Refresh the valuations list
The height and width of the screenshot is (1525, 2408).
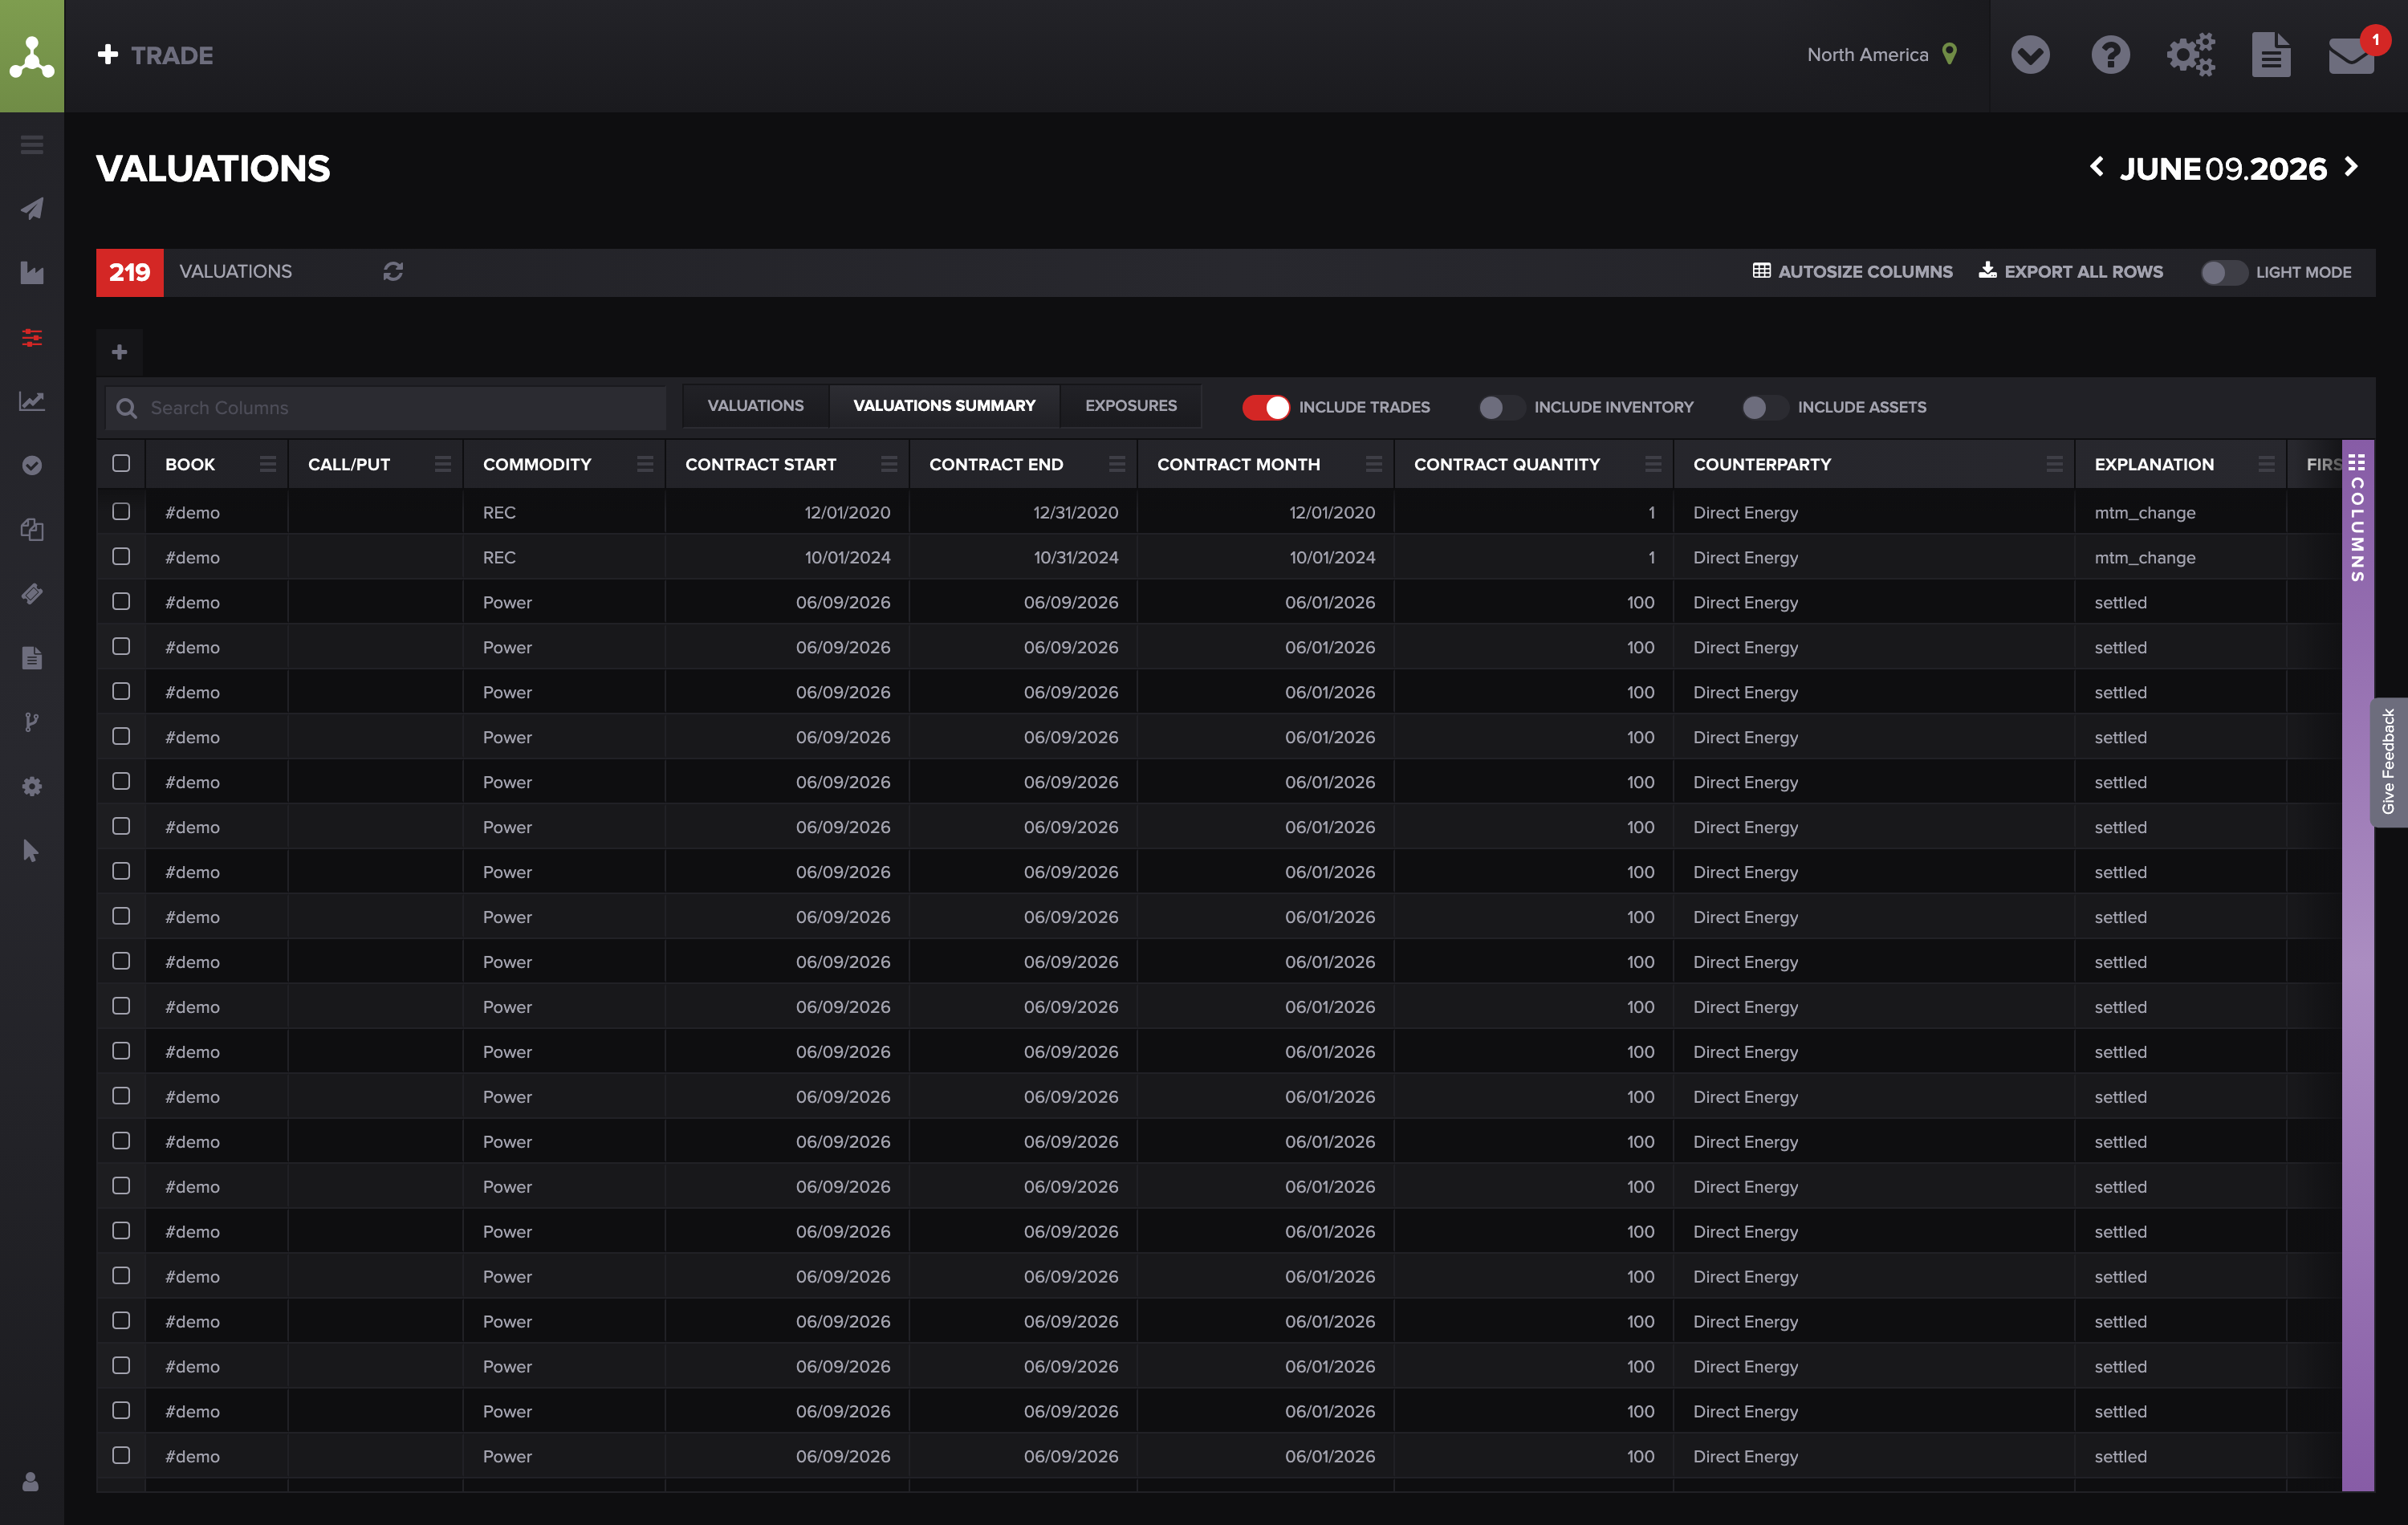coord(393,272)
